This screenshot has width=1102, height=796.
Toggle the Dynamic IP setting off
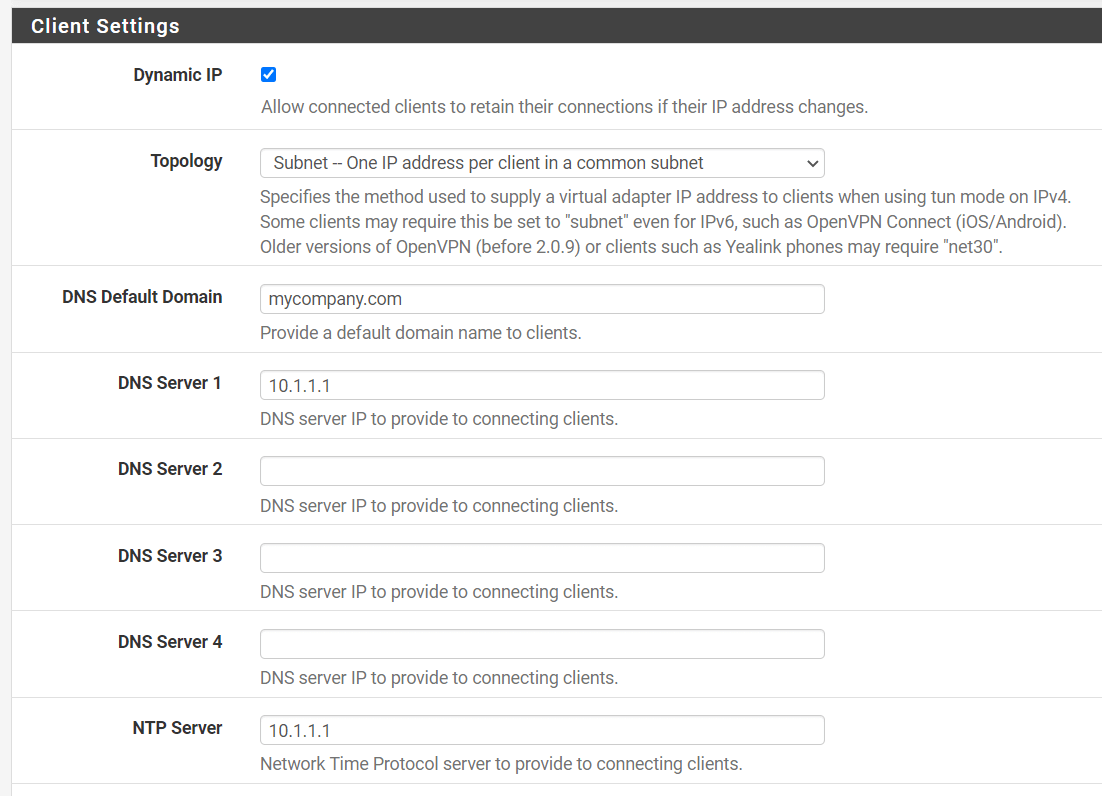coord(268,74)
